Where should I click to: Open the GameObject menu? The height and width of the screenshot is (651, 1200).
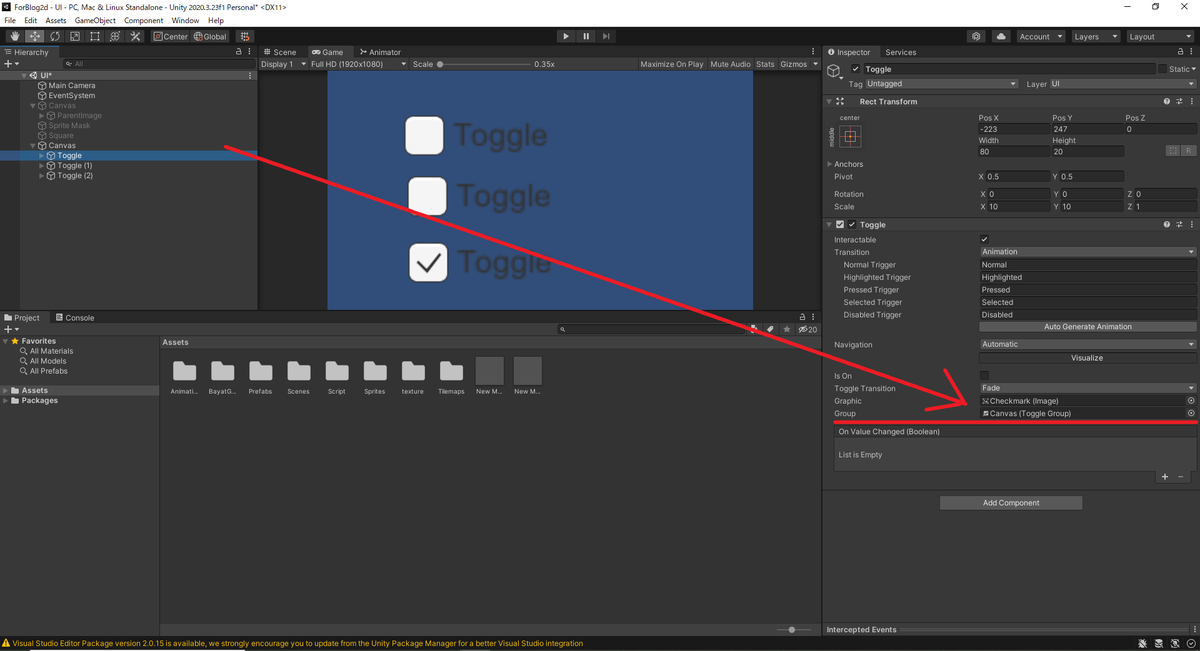click(x=95, y=19)
